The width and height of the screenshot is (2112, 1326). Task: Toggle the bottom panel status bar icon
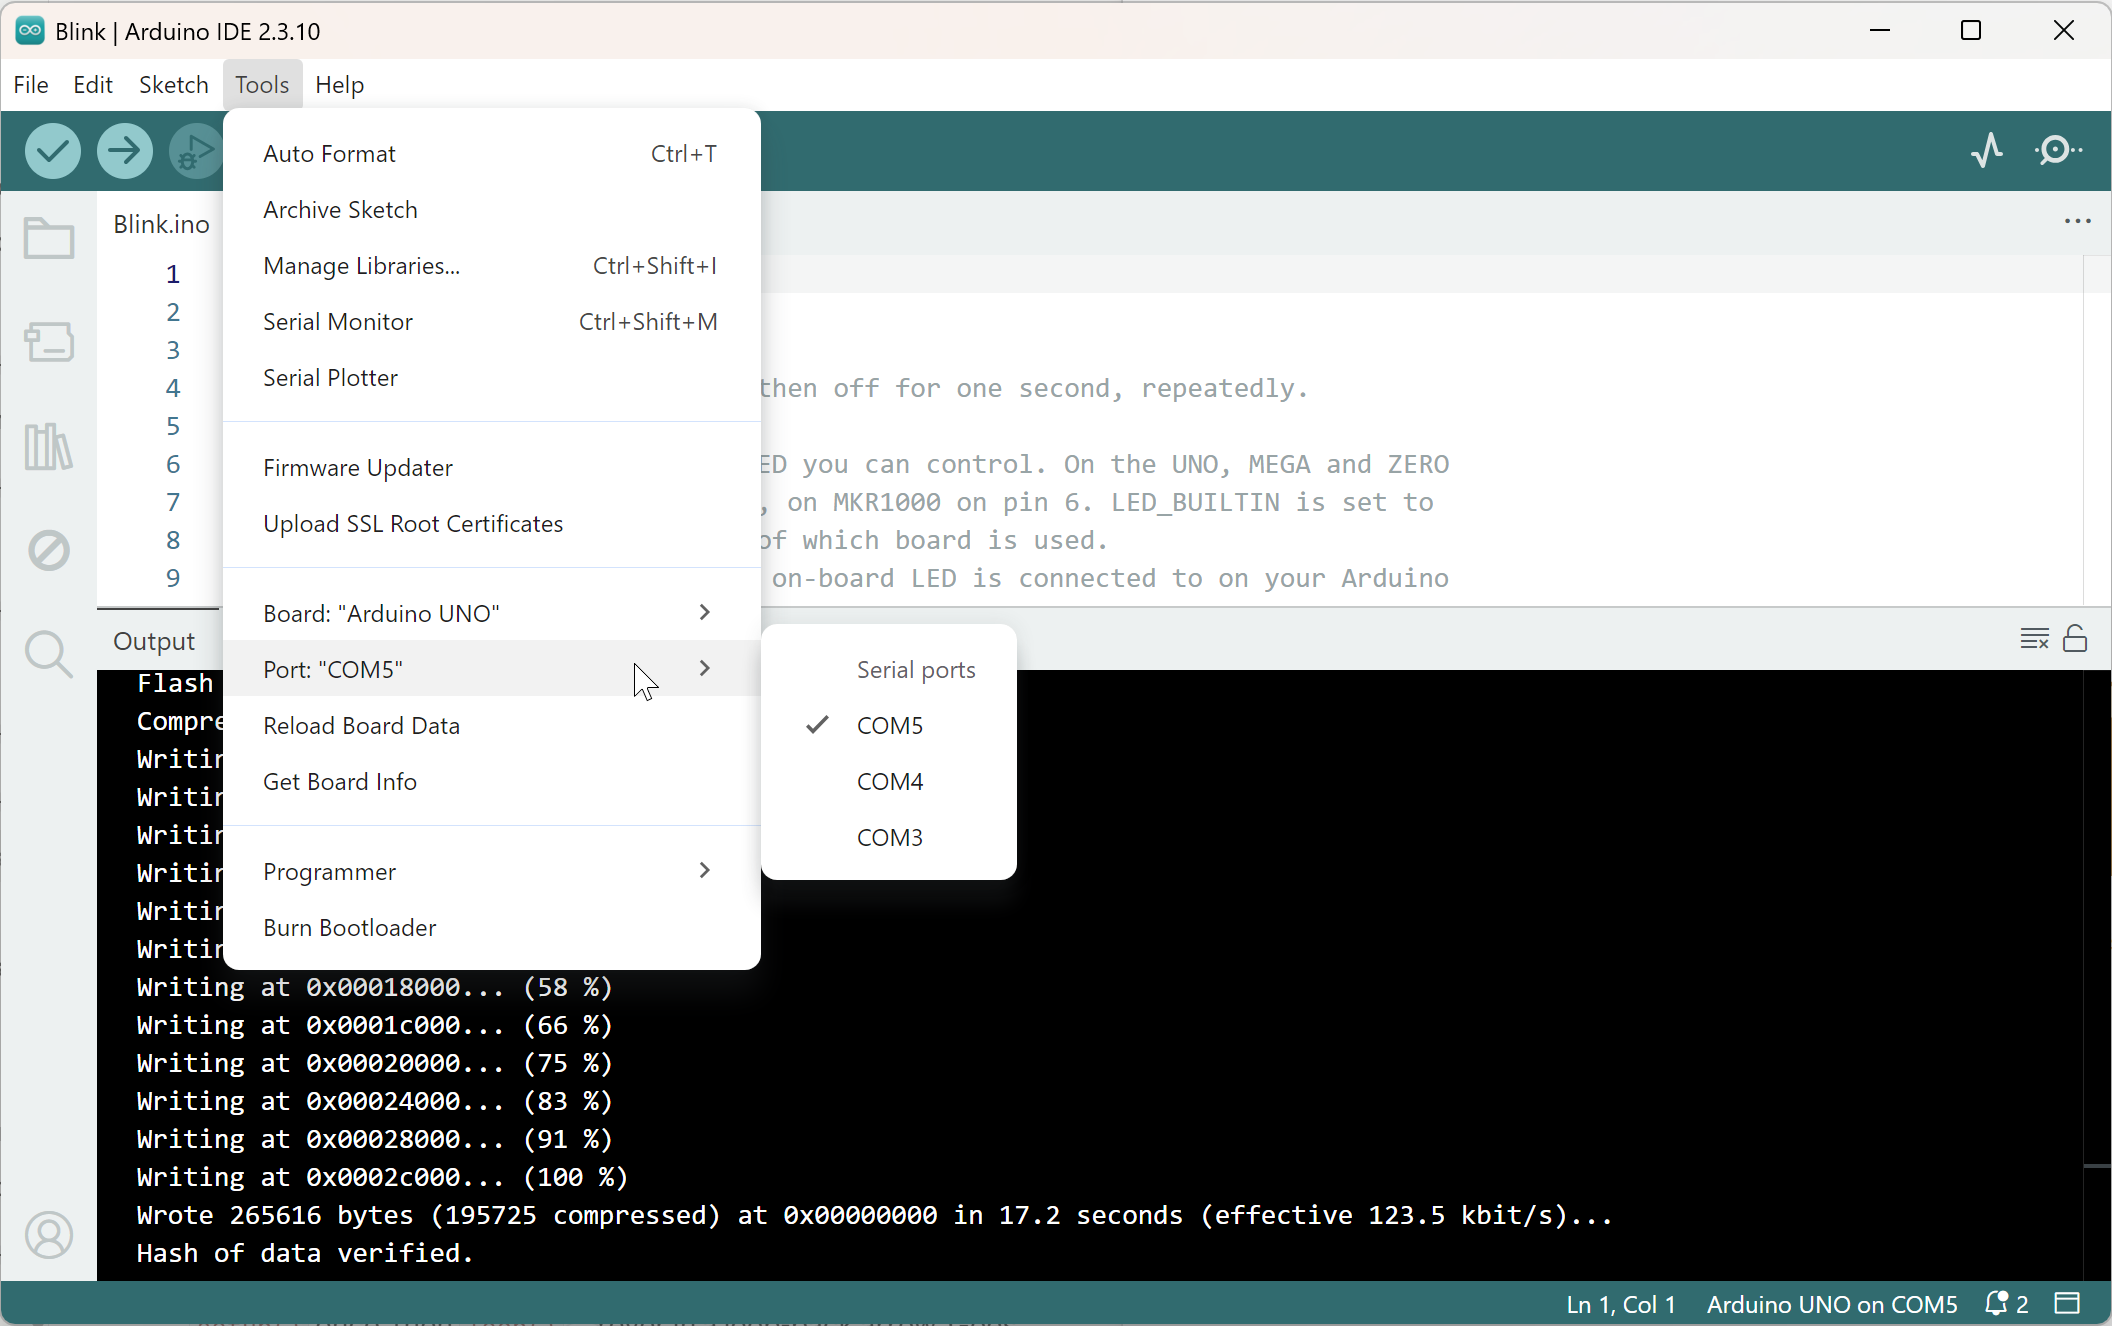2067,1303
